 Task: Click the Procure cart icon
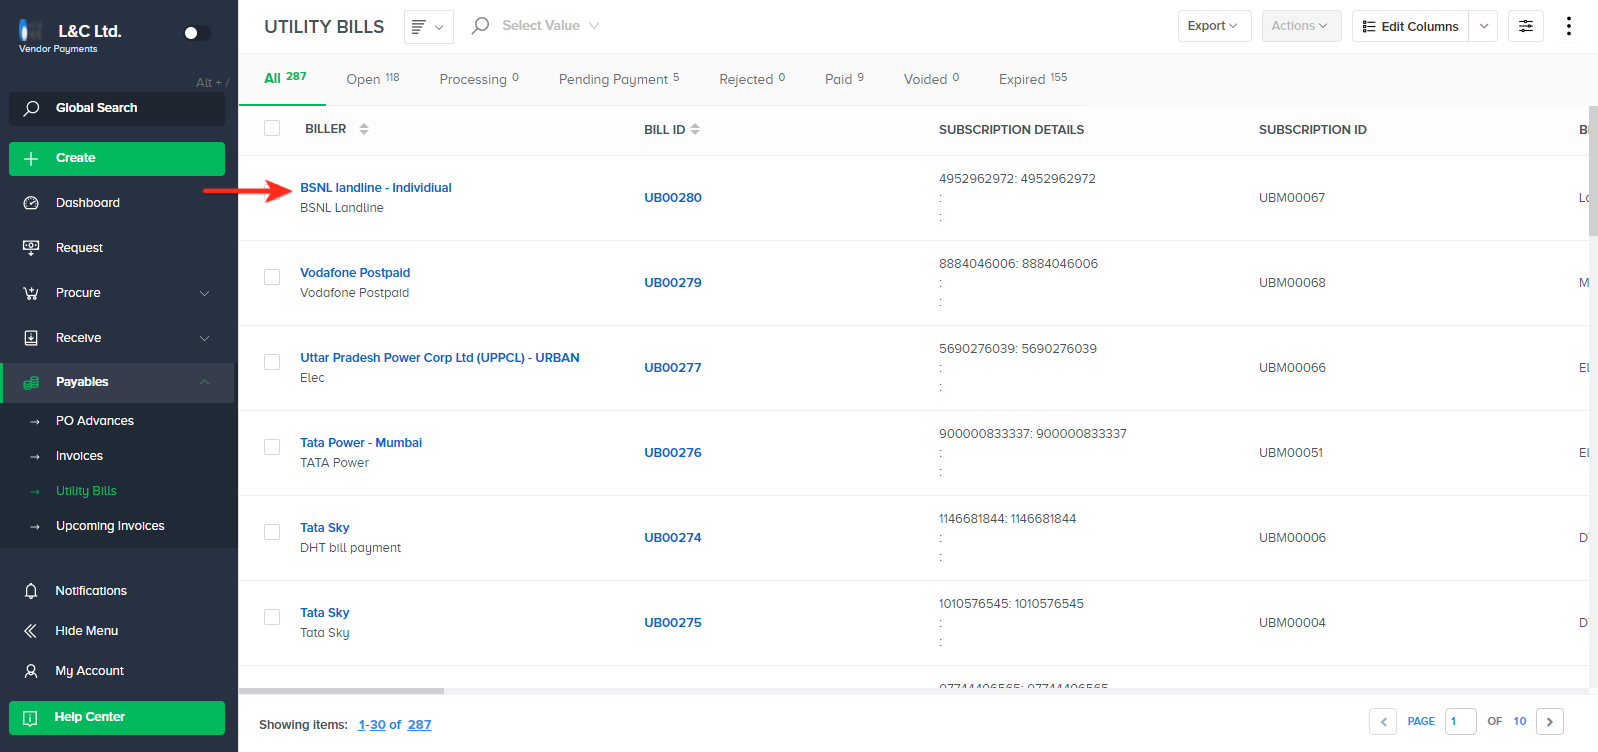point(31,293)
